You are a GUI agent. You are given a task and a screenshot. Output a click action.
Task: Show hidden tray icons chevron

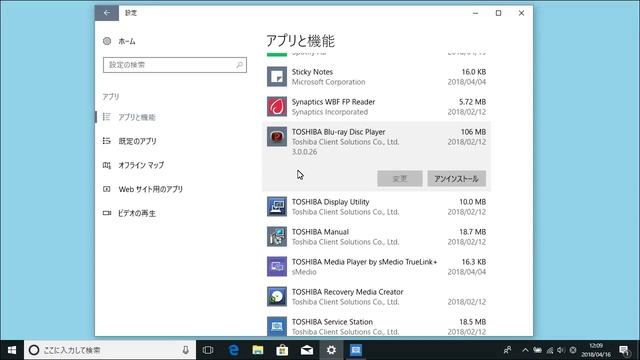pyautogui.click(x=525, y=350)
